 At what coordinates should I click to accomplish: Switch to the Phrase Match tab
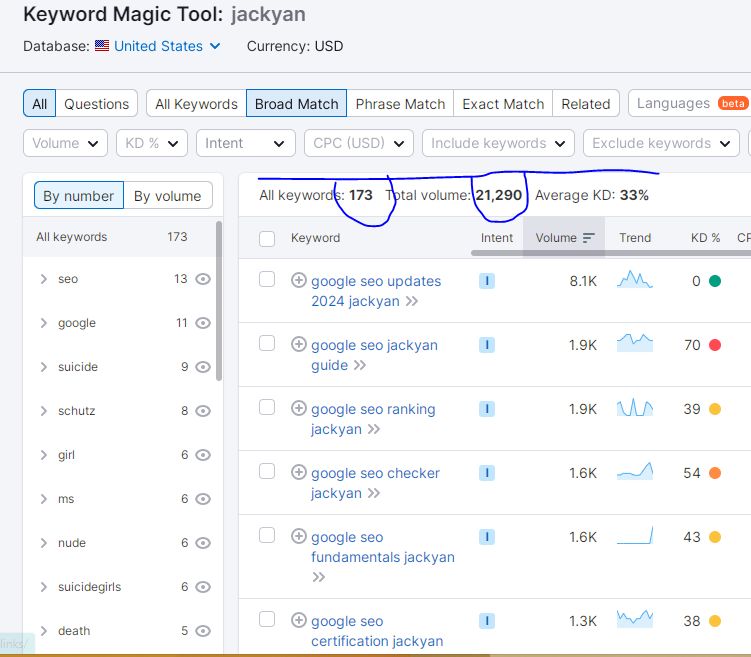[400, 103]
